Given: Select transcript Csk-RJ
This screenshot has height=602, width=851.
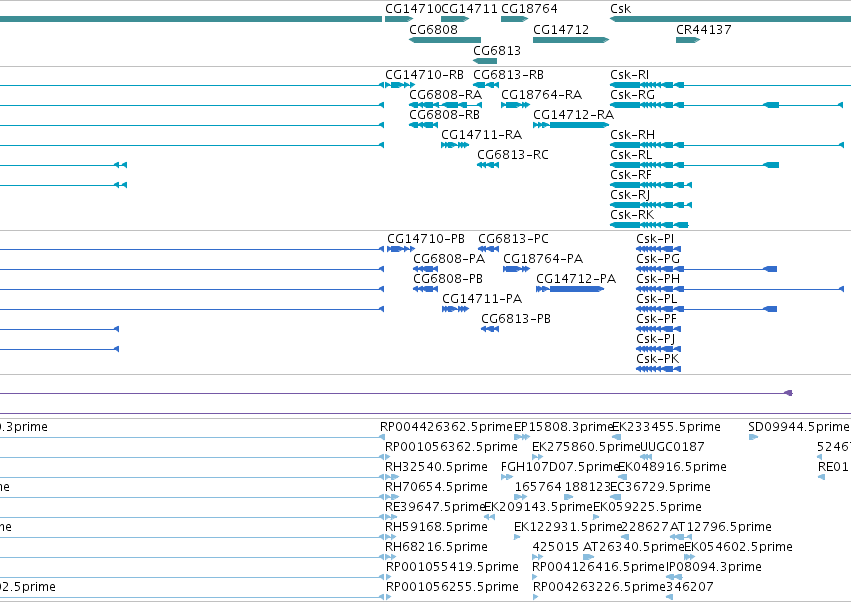Looking at the screenshot, I should (x=630, y=195).
